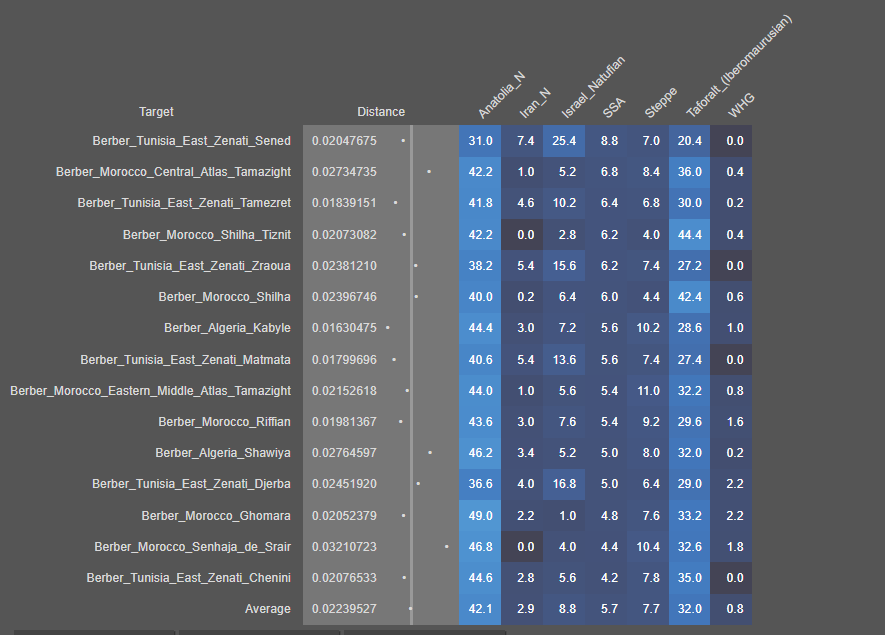This screenshot has height=635, width=885.
Task: Click the WHG column header
Action: click(x=741, y=104)
